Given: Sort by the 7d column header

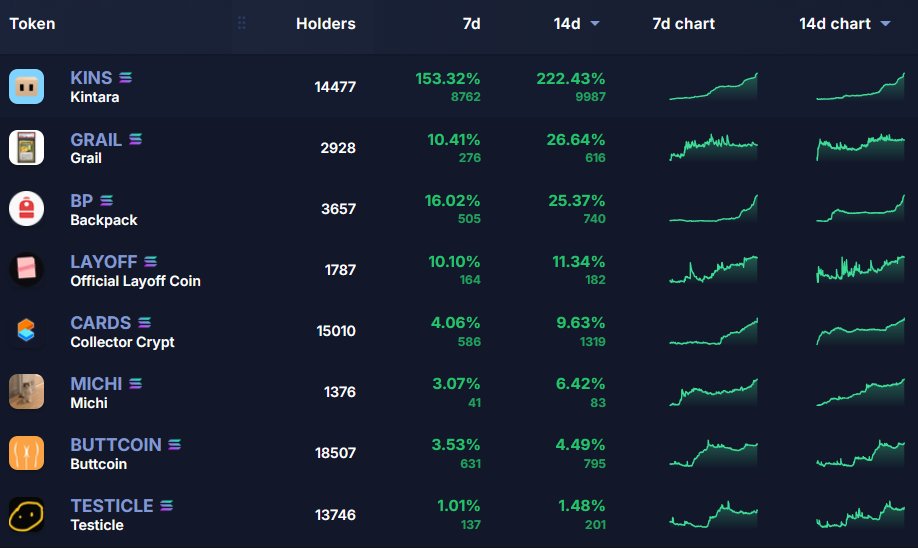Looking at the screenshot, I should tap(471, 23).
